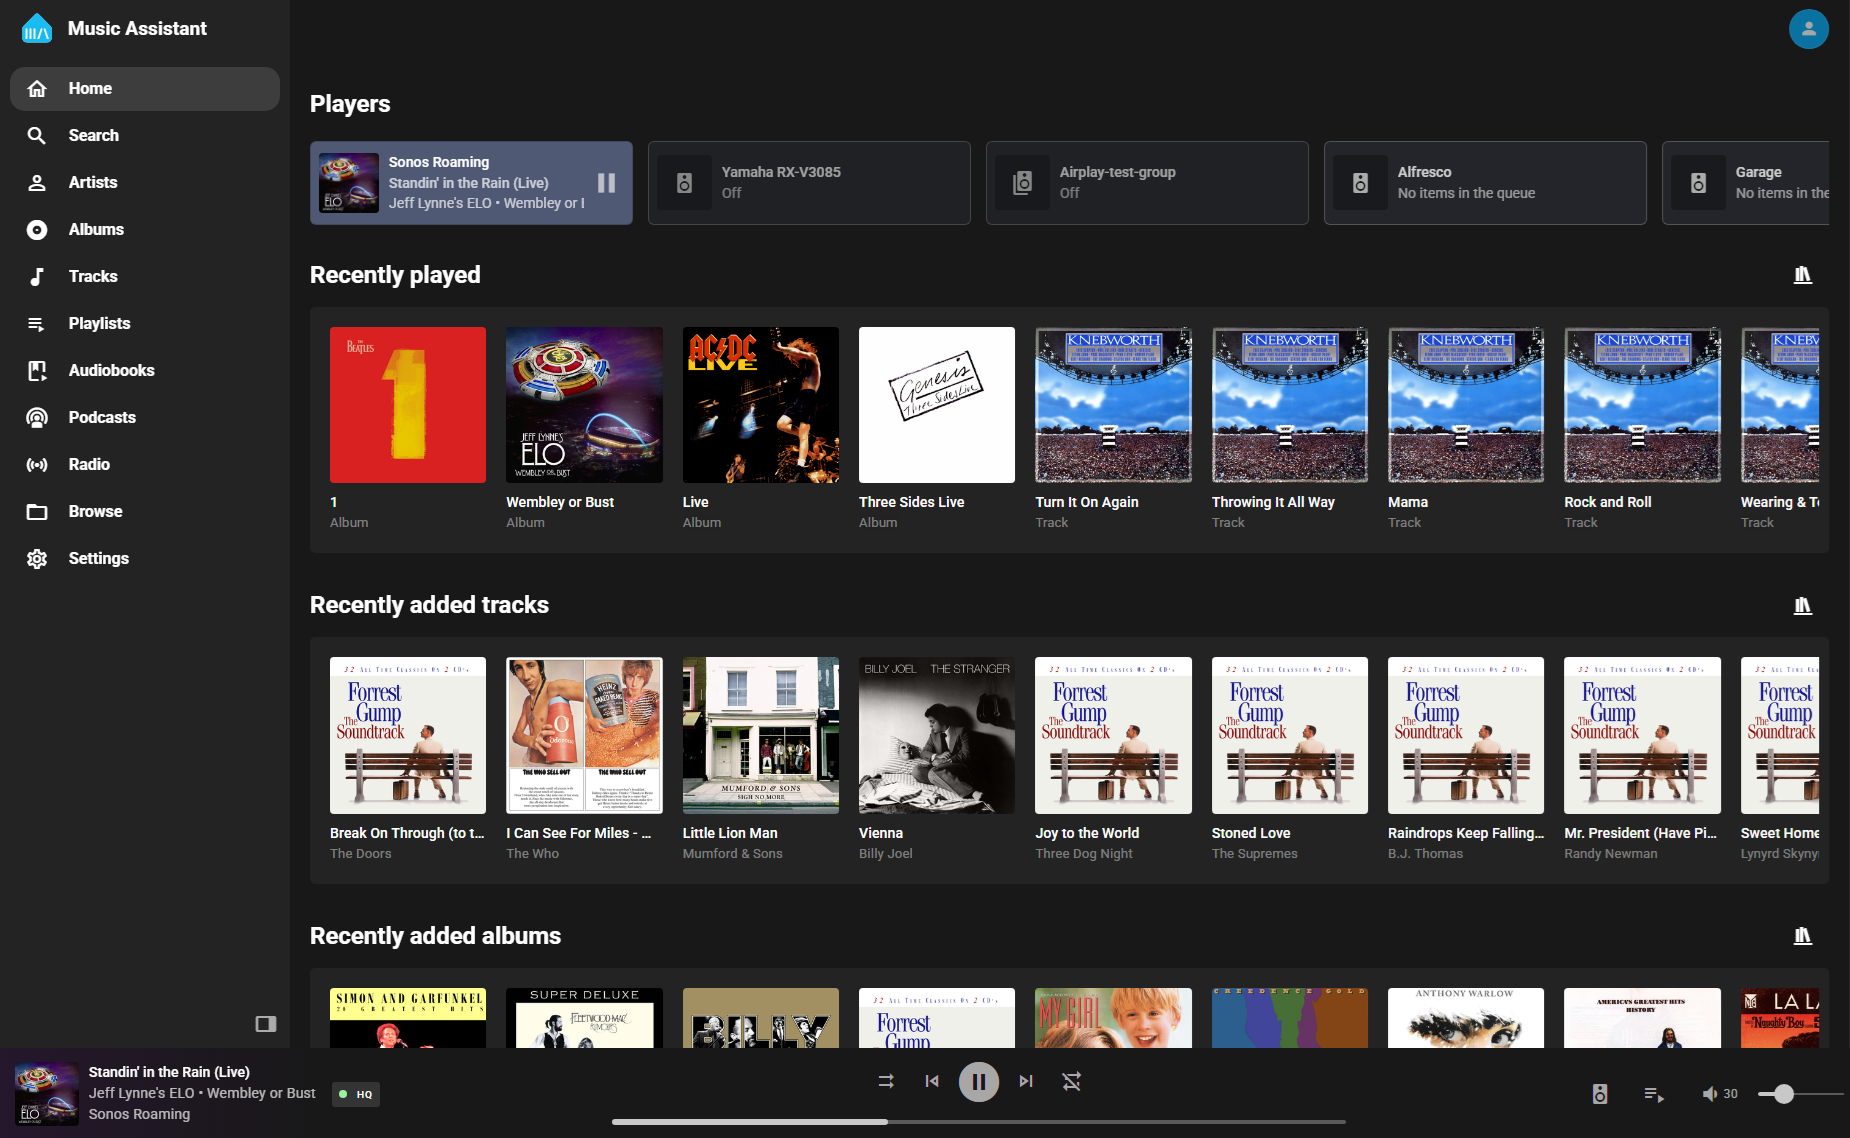Open the Home page in sidebar

[145, 89]
